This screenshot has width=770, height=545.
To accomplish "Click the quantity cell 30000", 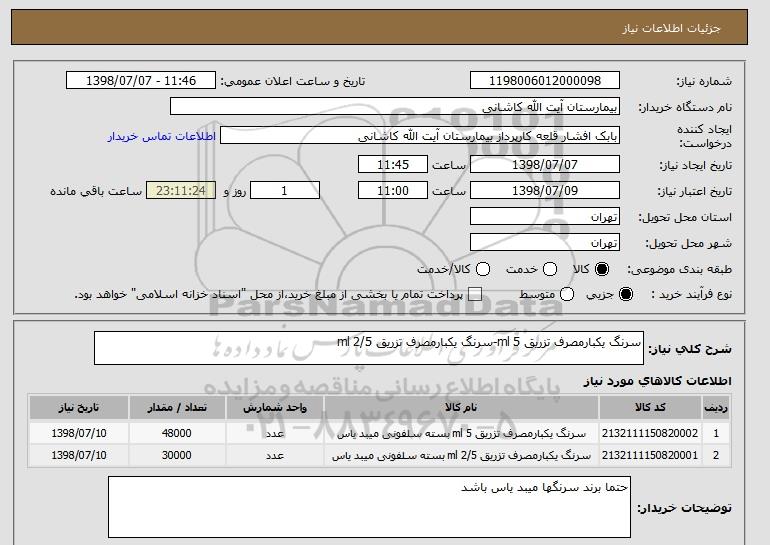I will [x=177, y=456].
